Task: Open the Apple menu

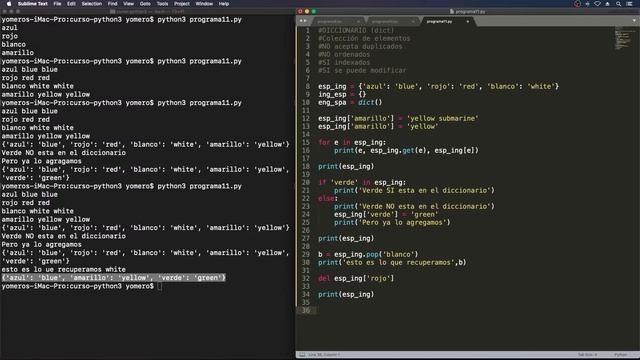Action: click(9, 4)
